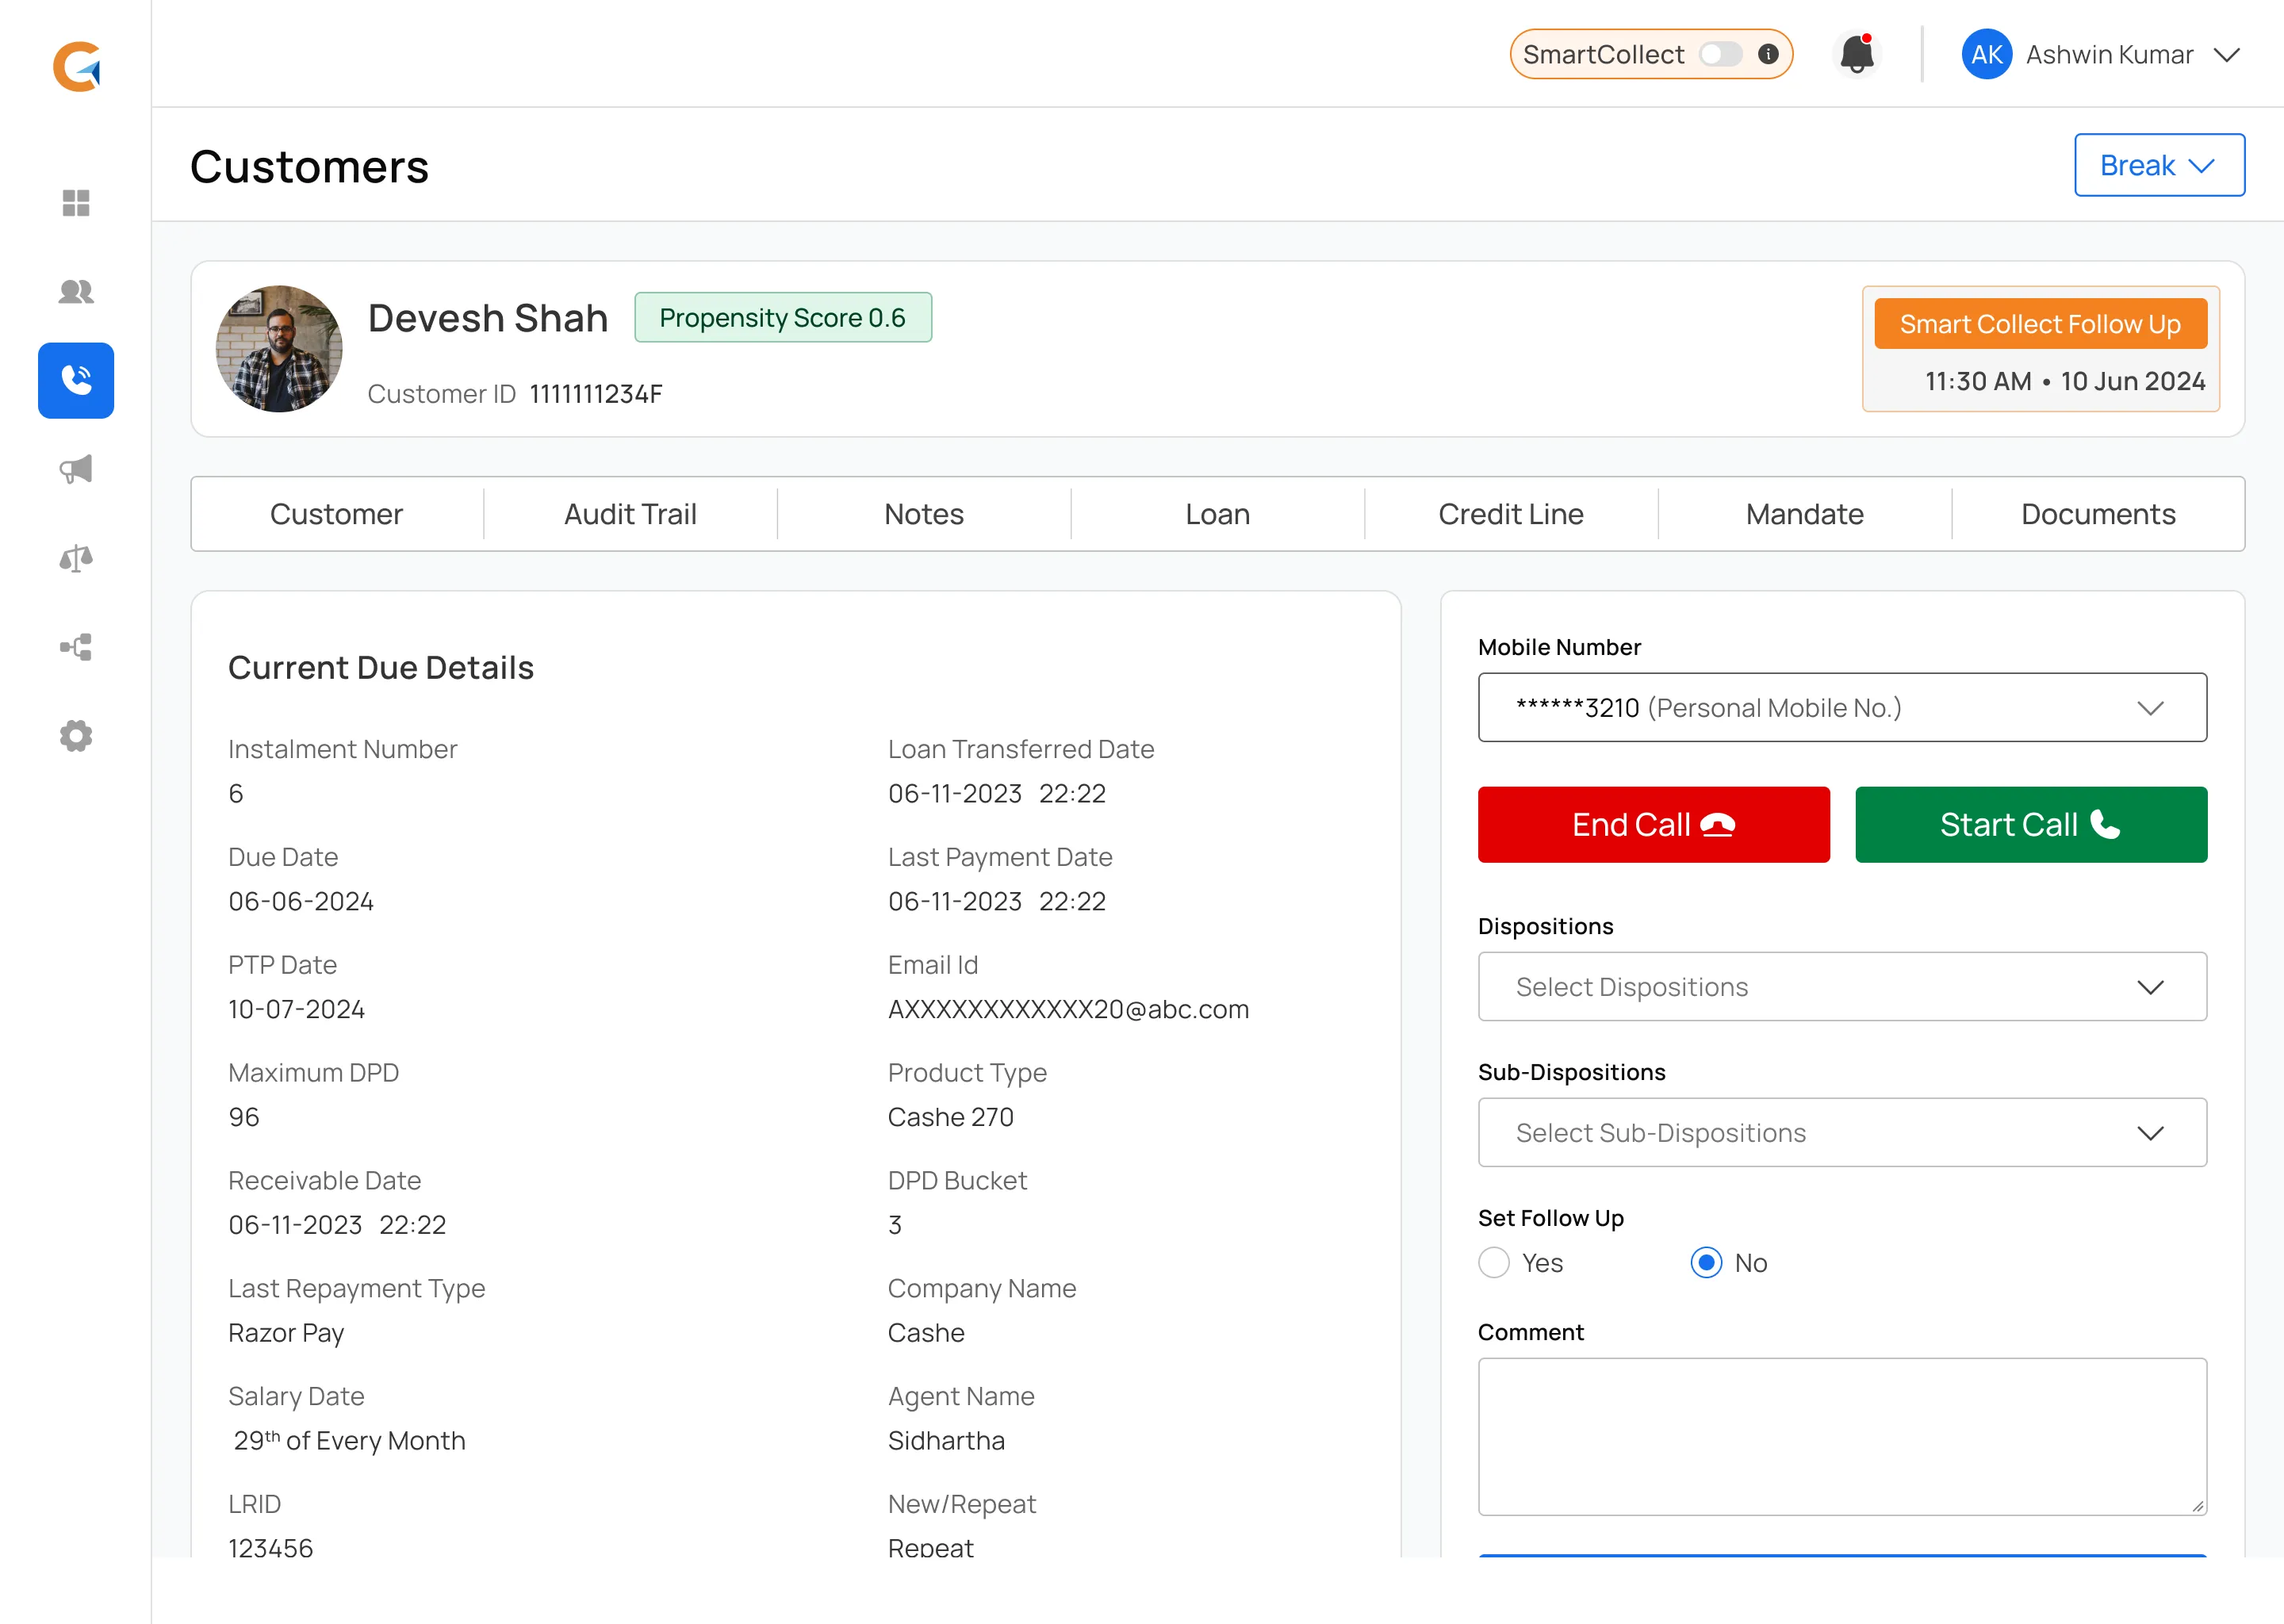Open the megaphone campaigns icon
This screenshot has height=1624, width=2284.
[x=76, y=469]
